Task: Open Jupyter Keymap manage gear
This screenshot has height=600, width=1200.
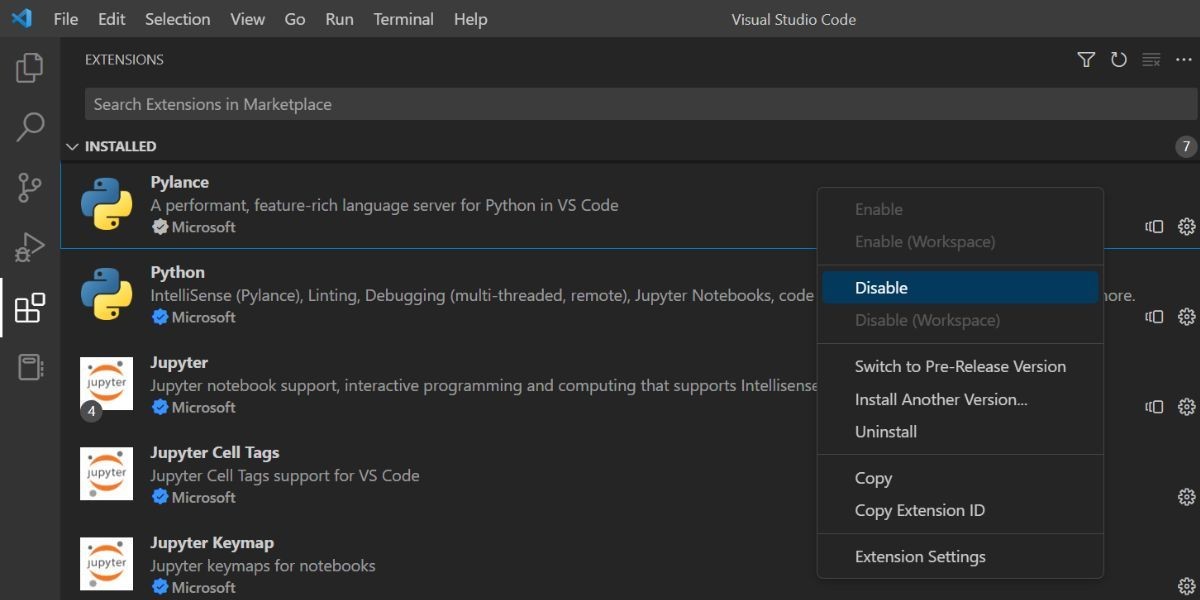Action: click(x=1187, y=587)
